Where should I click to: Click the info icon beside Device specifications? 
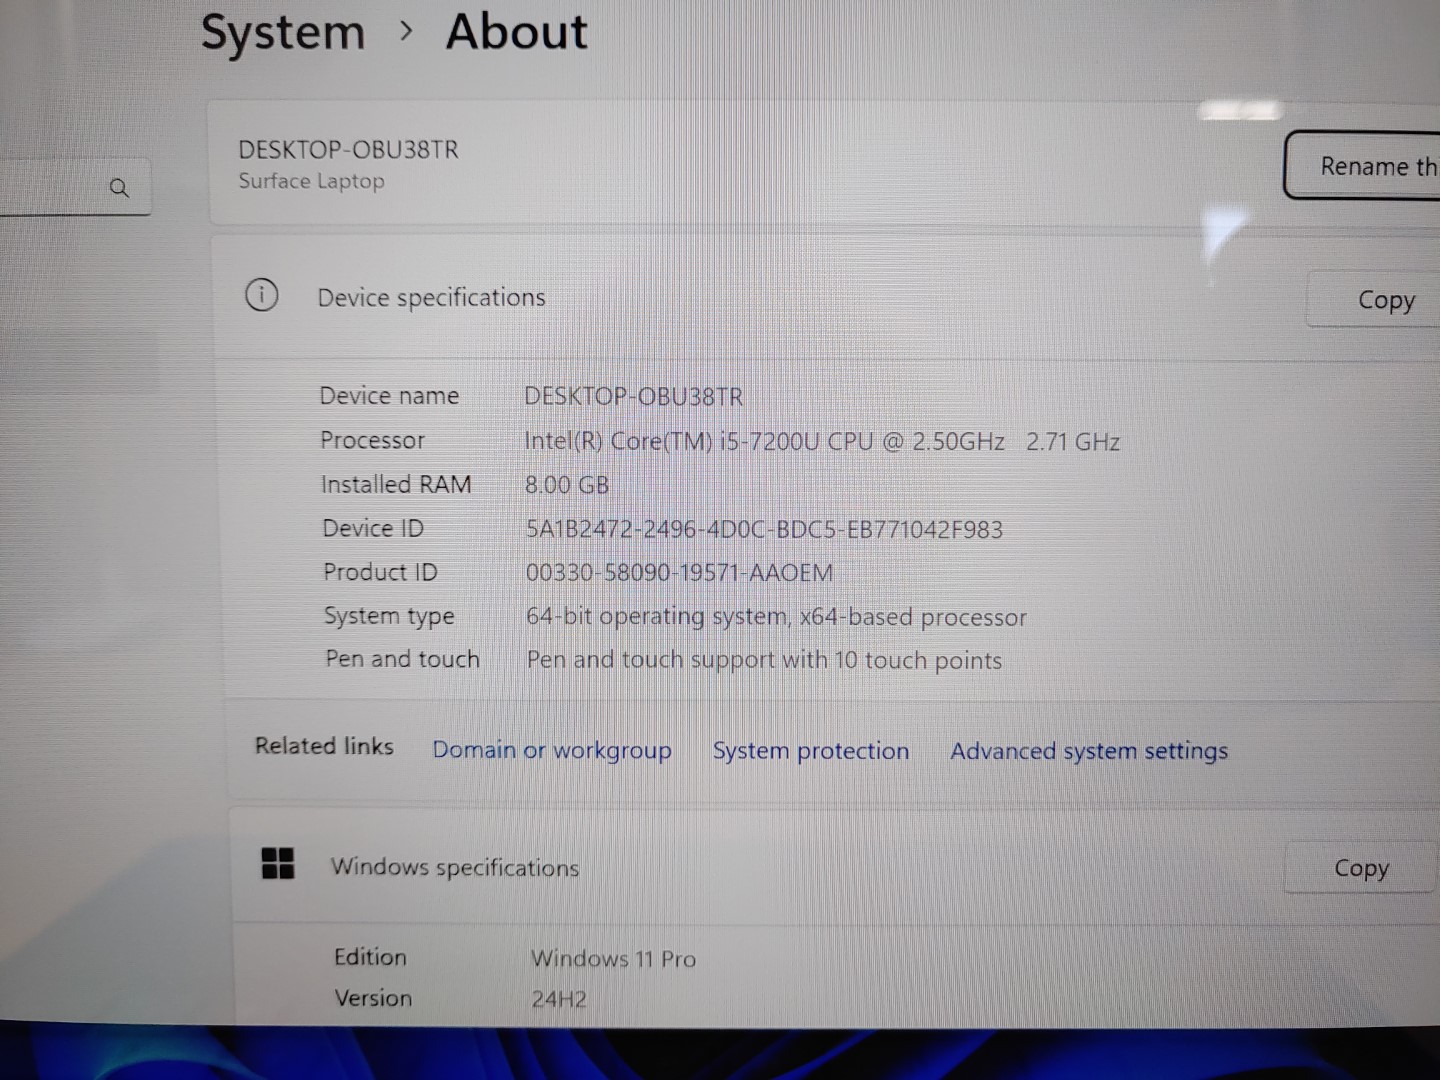262,296
